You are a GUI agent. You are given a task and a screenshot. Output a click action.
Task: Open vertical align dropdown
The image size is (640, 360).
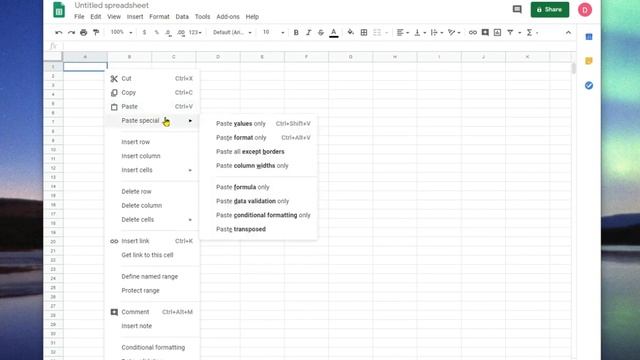point(420,33)
